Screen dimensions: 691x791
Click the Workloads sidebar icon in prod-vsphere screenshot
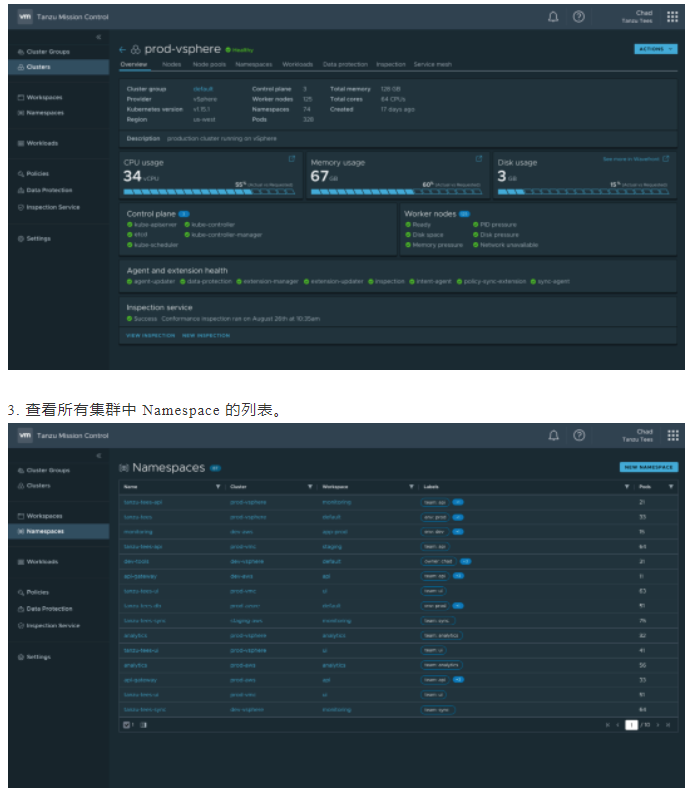21,143
